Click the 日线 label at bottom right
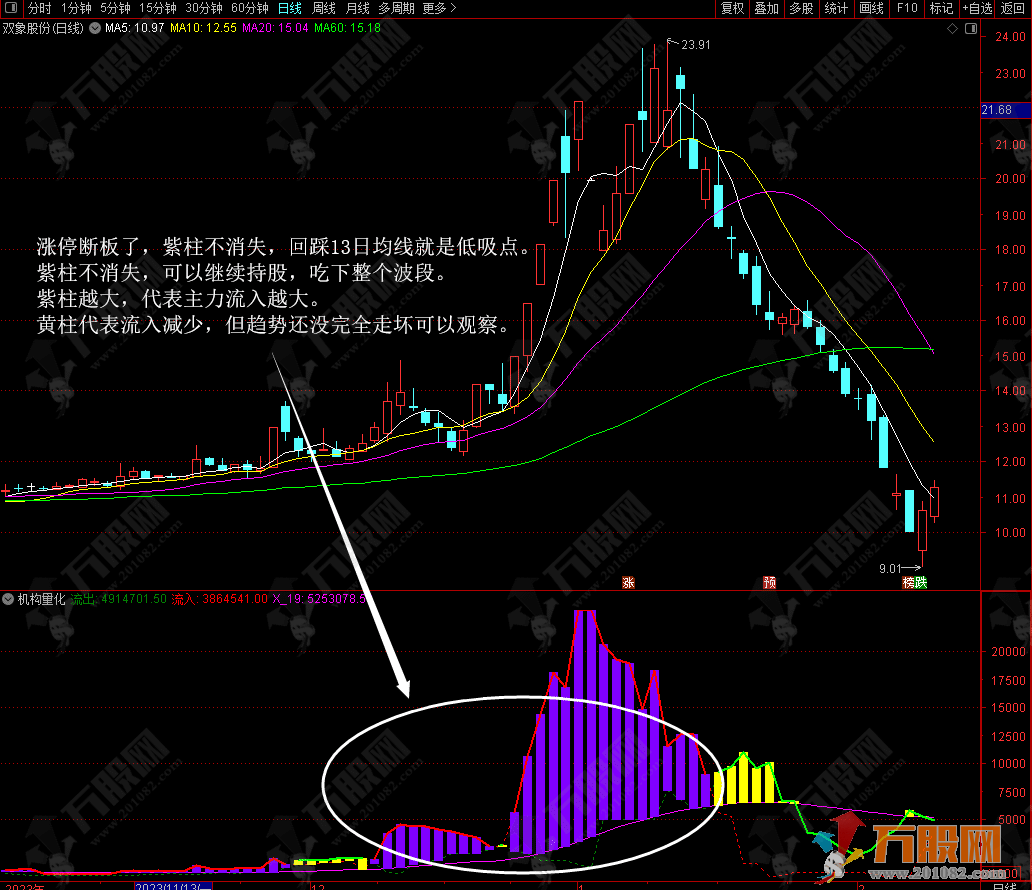Screen dimensions: 1032x890 [1004, 886]
